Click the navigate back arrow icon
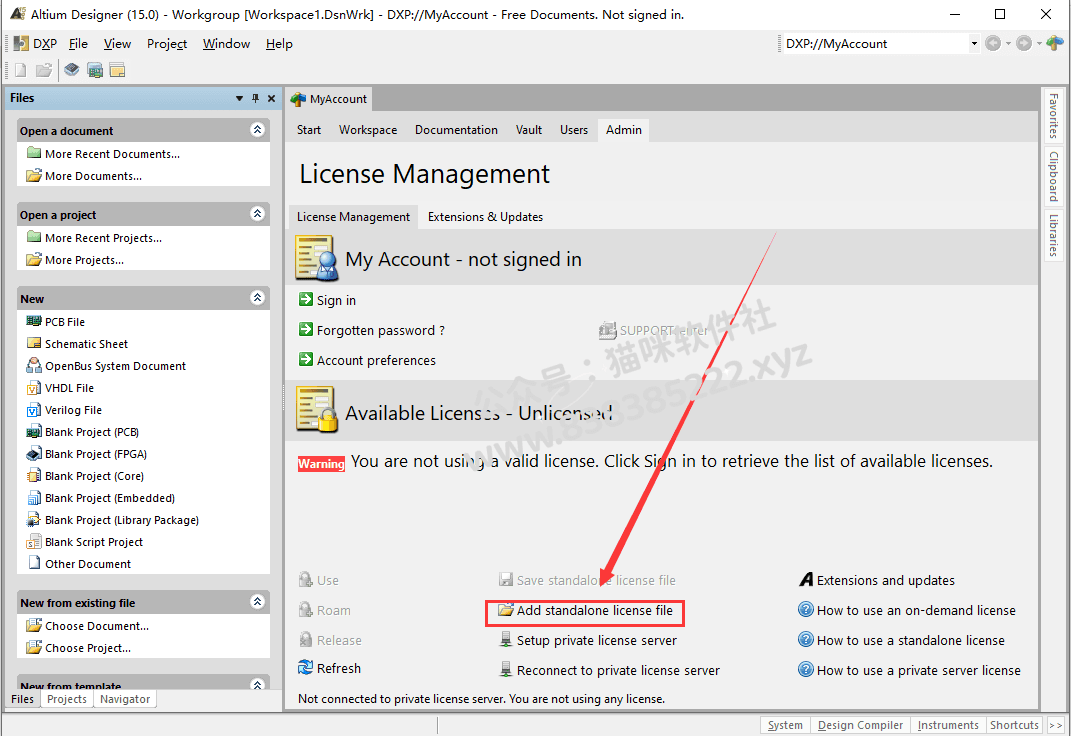 pyautogui.click(x=992, y=44)
